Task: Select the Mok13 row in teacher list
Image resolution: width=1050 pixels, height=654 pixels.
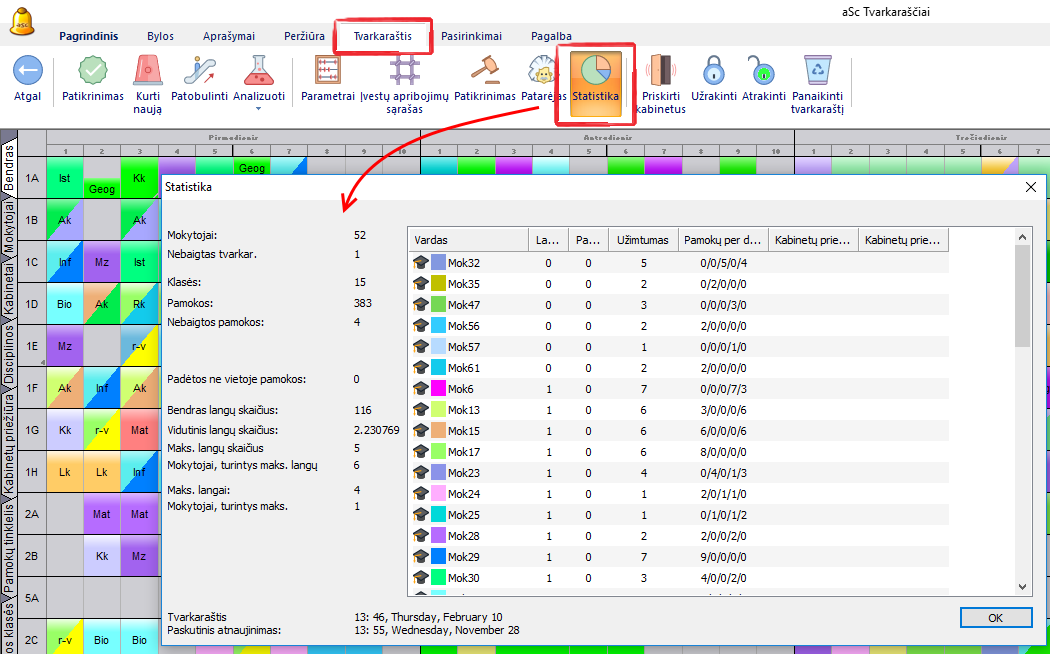Action: tap(464, 410)
